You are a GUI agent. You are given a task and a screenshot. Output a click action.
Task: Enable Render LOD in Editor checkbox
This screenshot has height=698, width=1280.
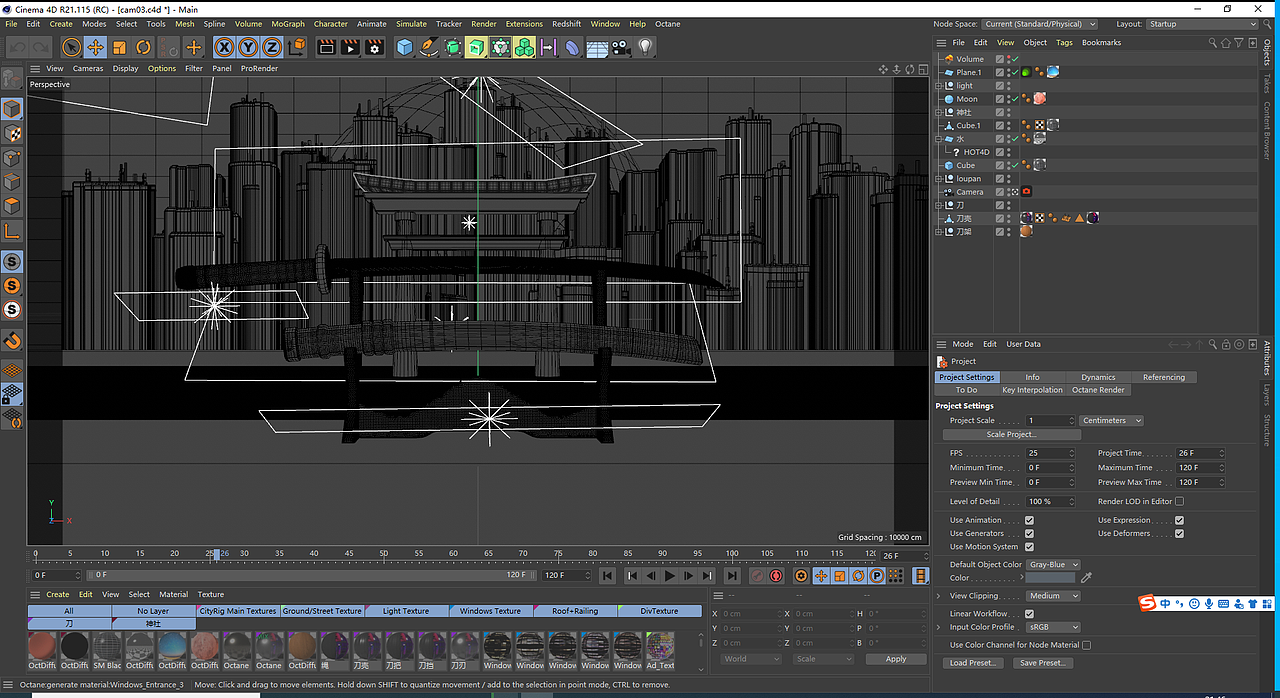[x=1179, y=501]
